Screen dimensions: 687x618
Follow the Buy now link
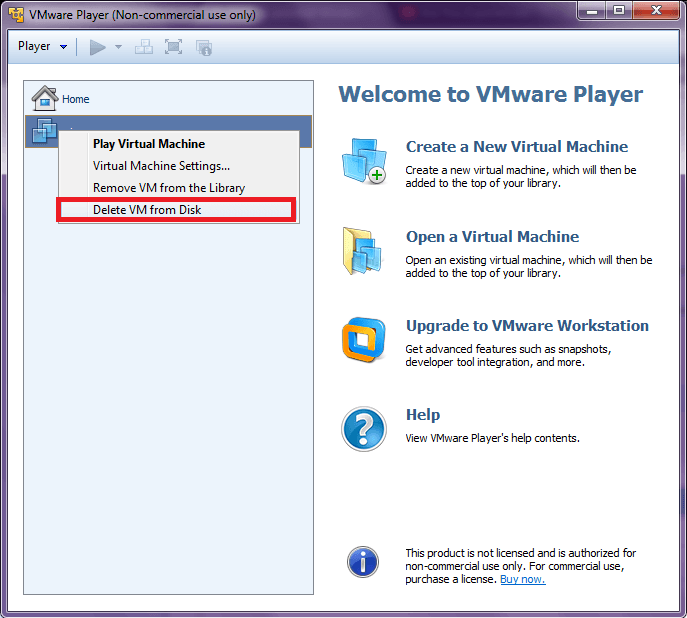[x=523, y=579]
